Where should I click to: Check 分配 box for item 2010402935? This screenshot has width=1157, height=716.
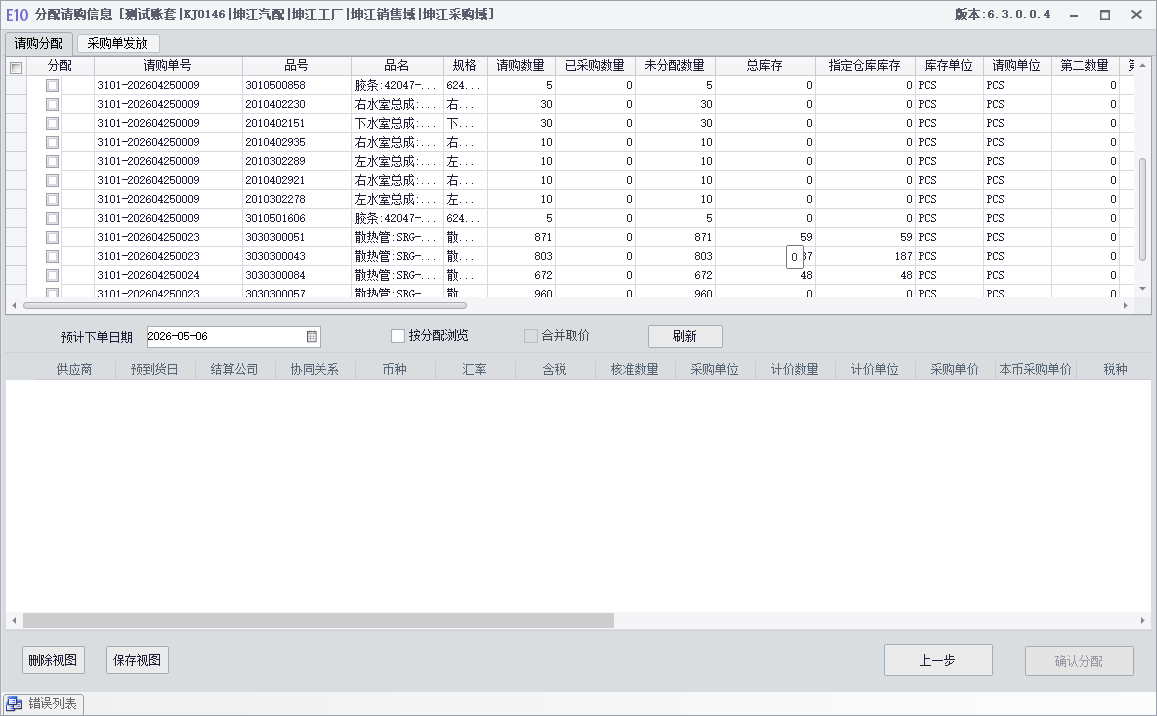point(52,142)
